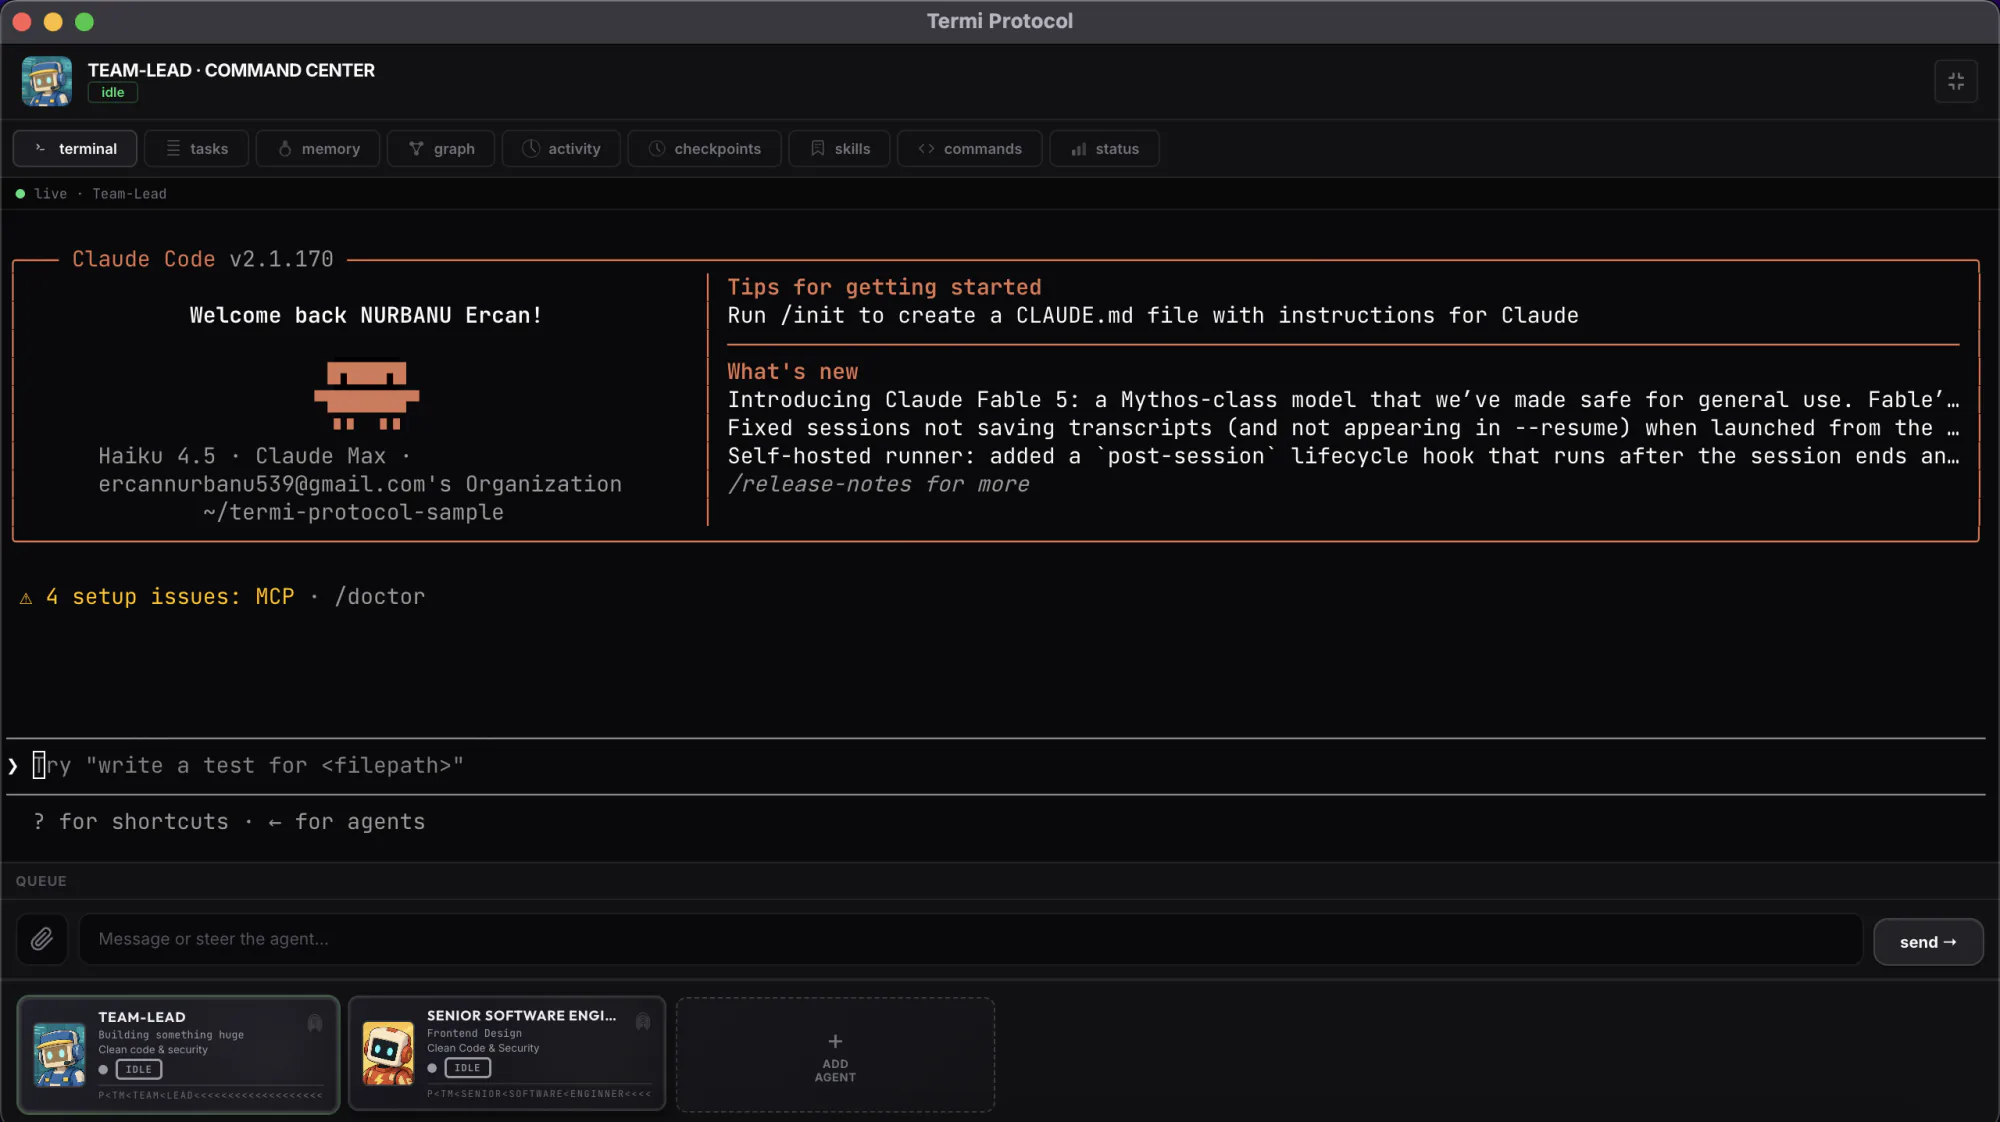
Task: Click the Claude Code pixel mascot
Action: click(x=366, y=396)
